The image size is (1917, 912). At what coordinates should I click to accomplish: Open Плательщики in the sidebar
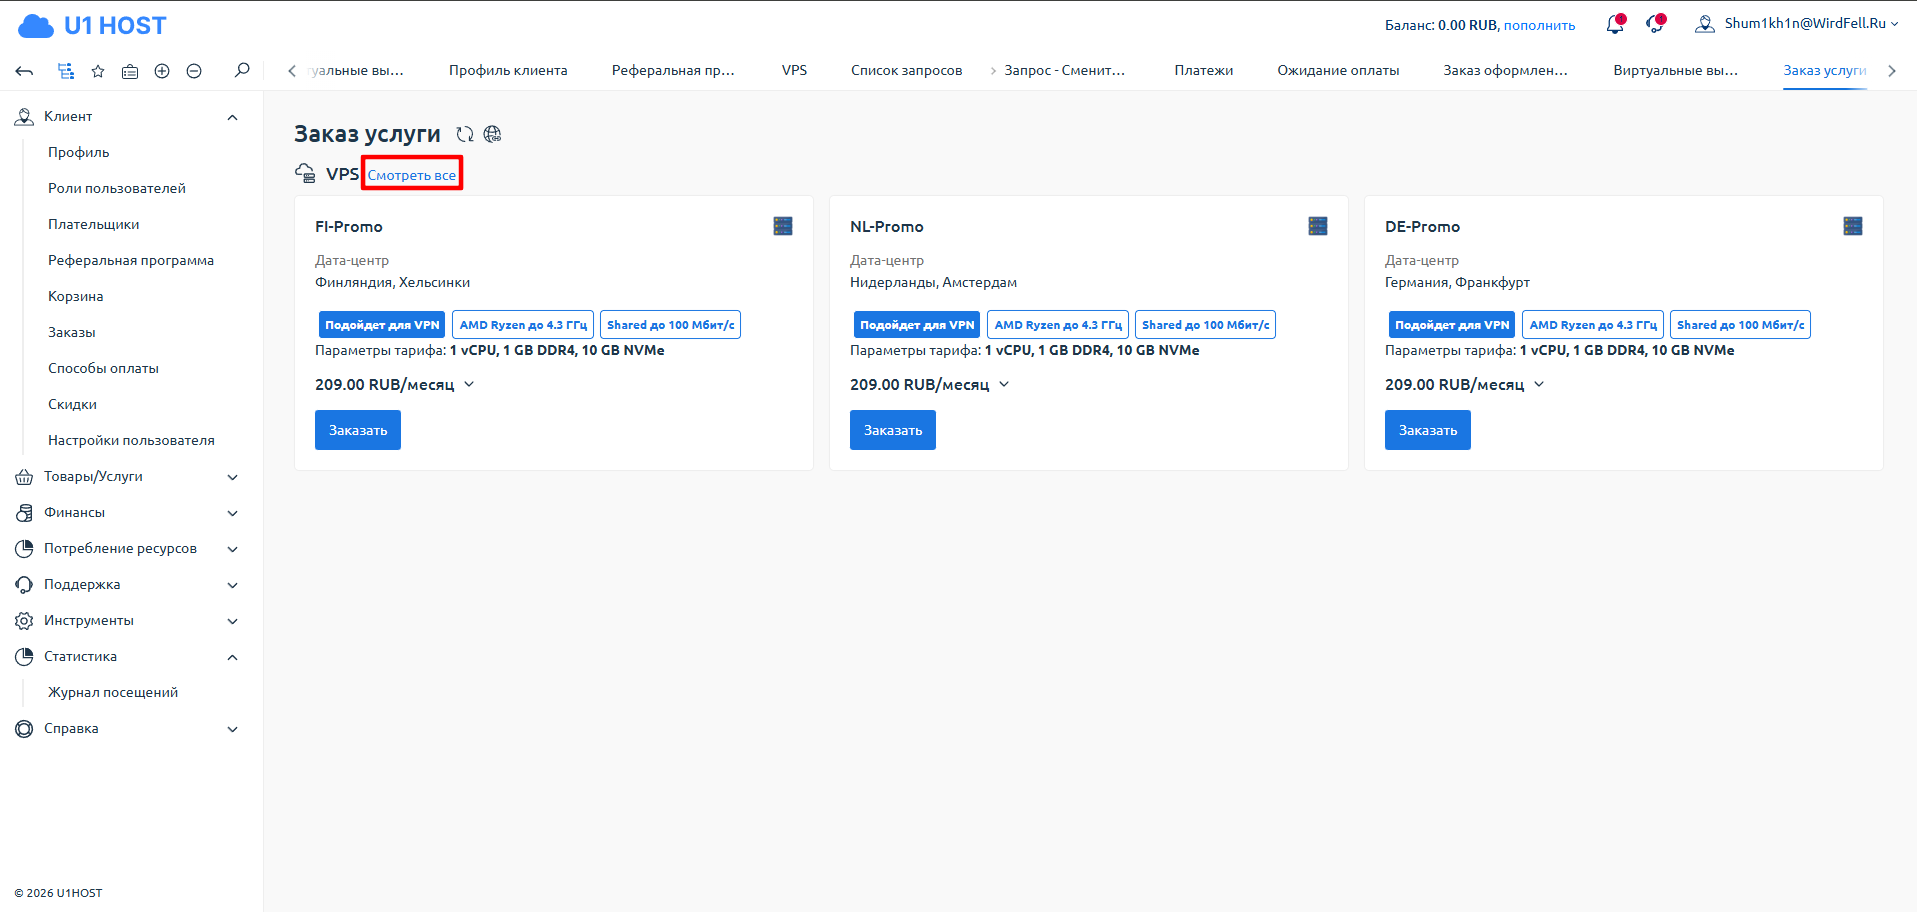coord(94,224)
